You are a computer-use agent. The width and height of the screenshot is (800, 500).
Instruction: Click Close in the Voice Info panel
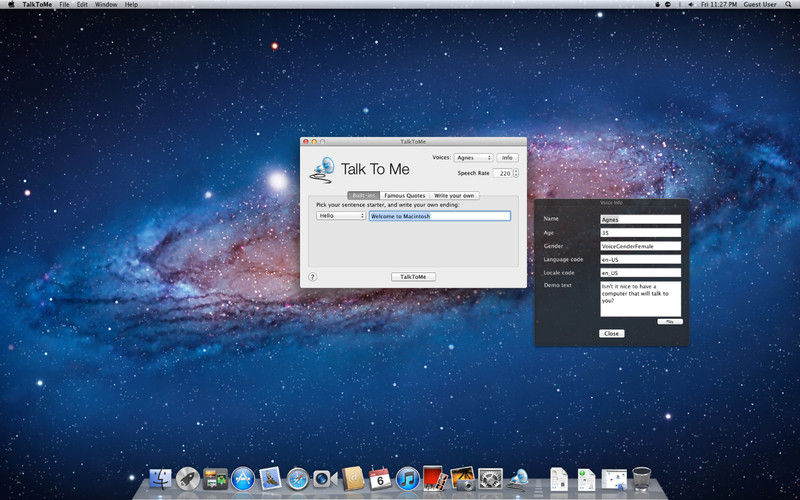611,333
